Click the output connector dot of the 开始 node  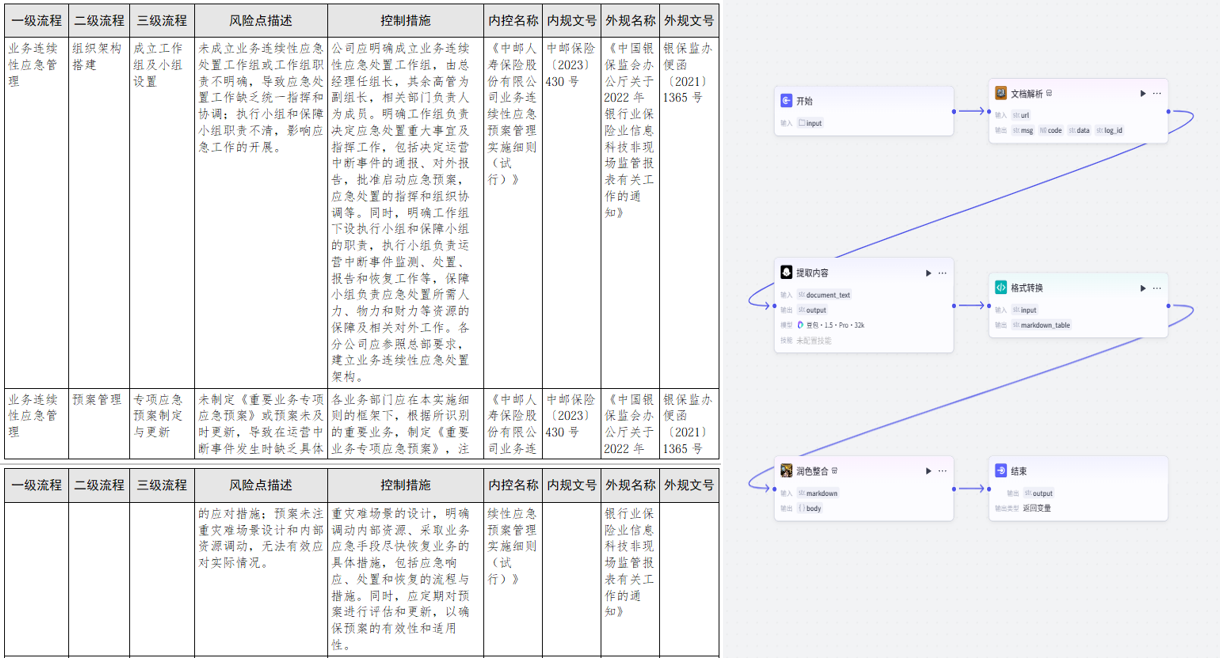(x=954, y=111)
